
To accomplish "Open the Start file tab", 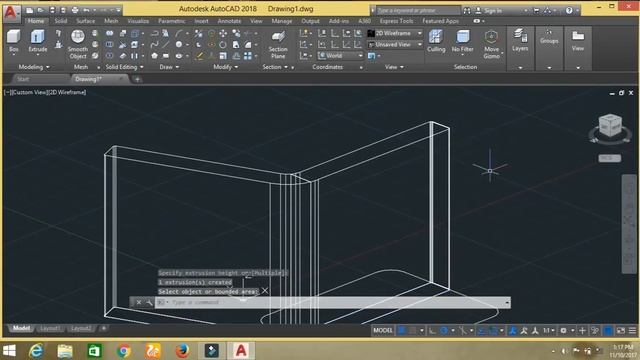I will (23, 79).
